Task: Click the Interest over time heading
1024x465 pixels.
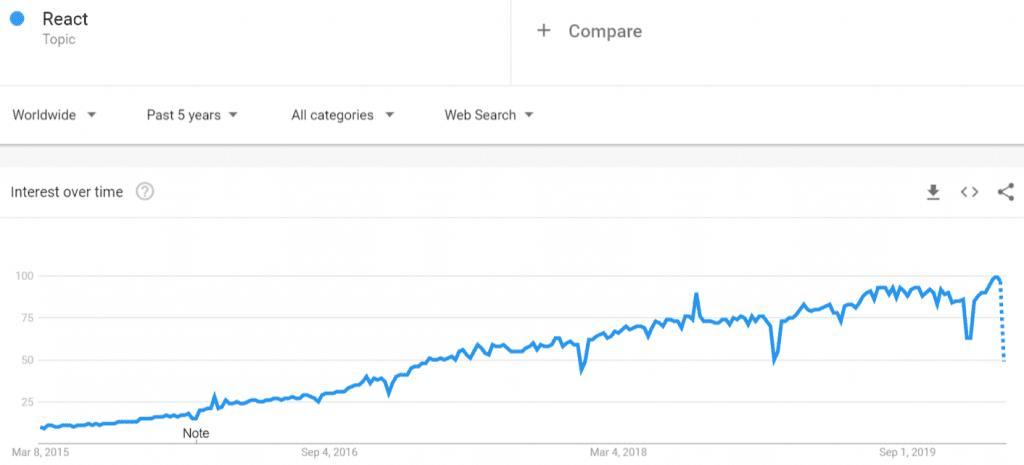Action: pyautogui.click(x=67, y=192)
